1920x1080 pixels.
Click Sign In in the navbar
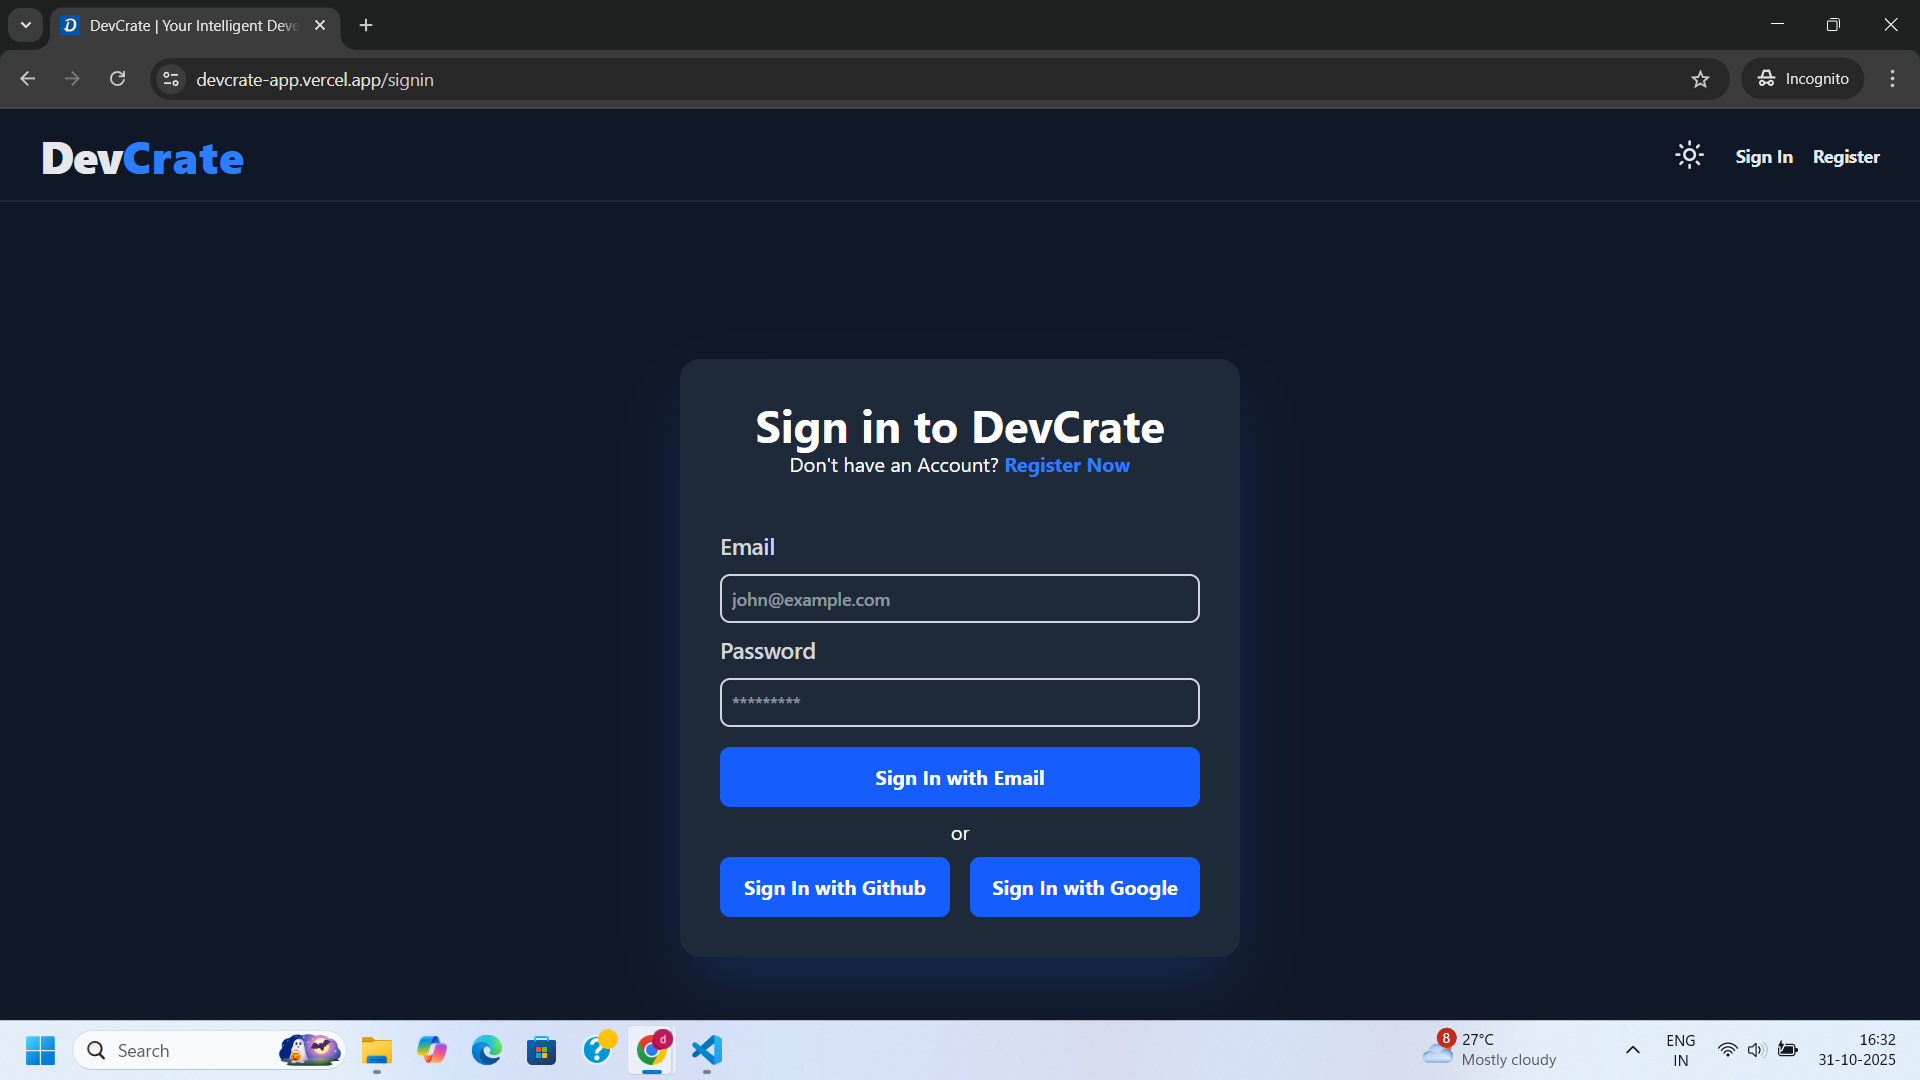[x=1763, y=157]
